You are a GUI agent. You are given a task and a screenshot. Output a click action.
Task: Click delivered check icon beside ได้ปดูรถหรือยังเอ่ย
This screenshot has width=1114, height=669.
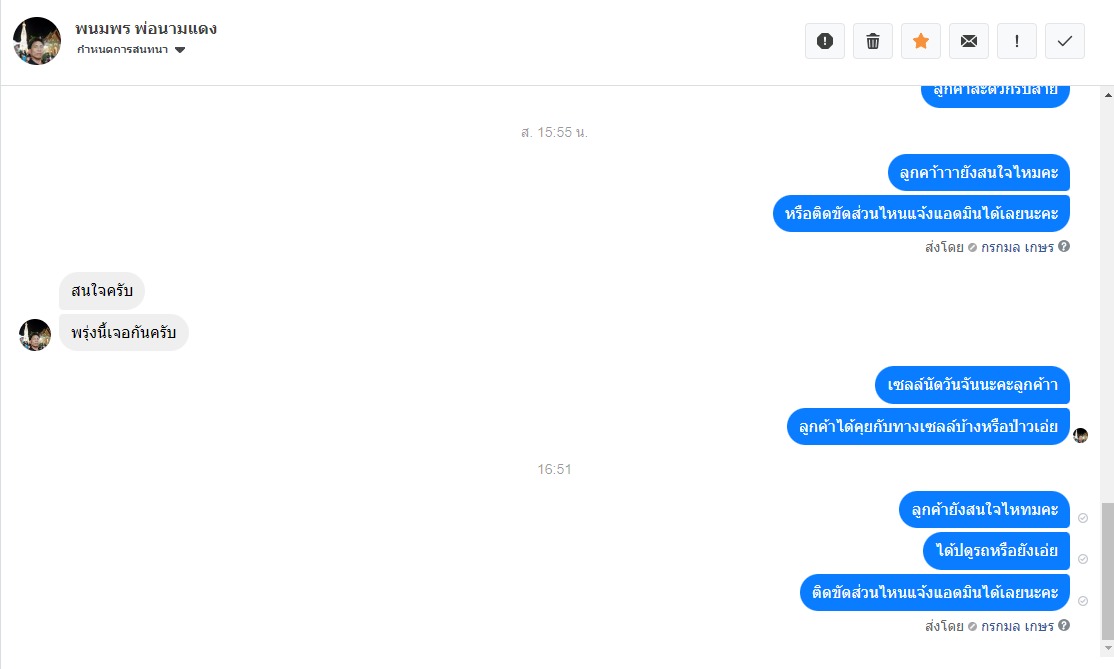click(1083, 559)
